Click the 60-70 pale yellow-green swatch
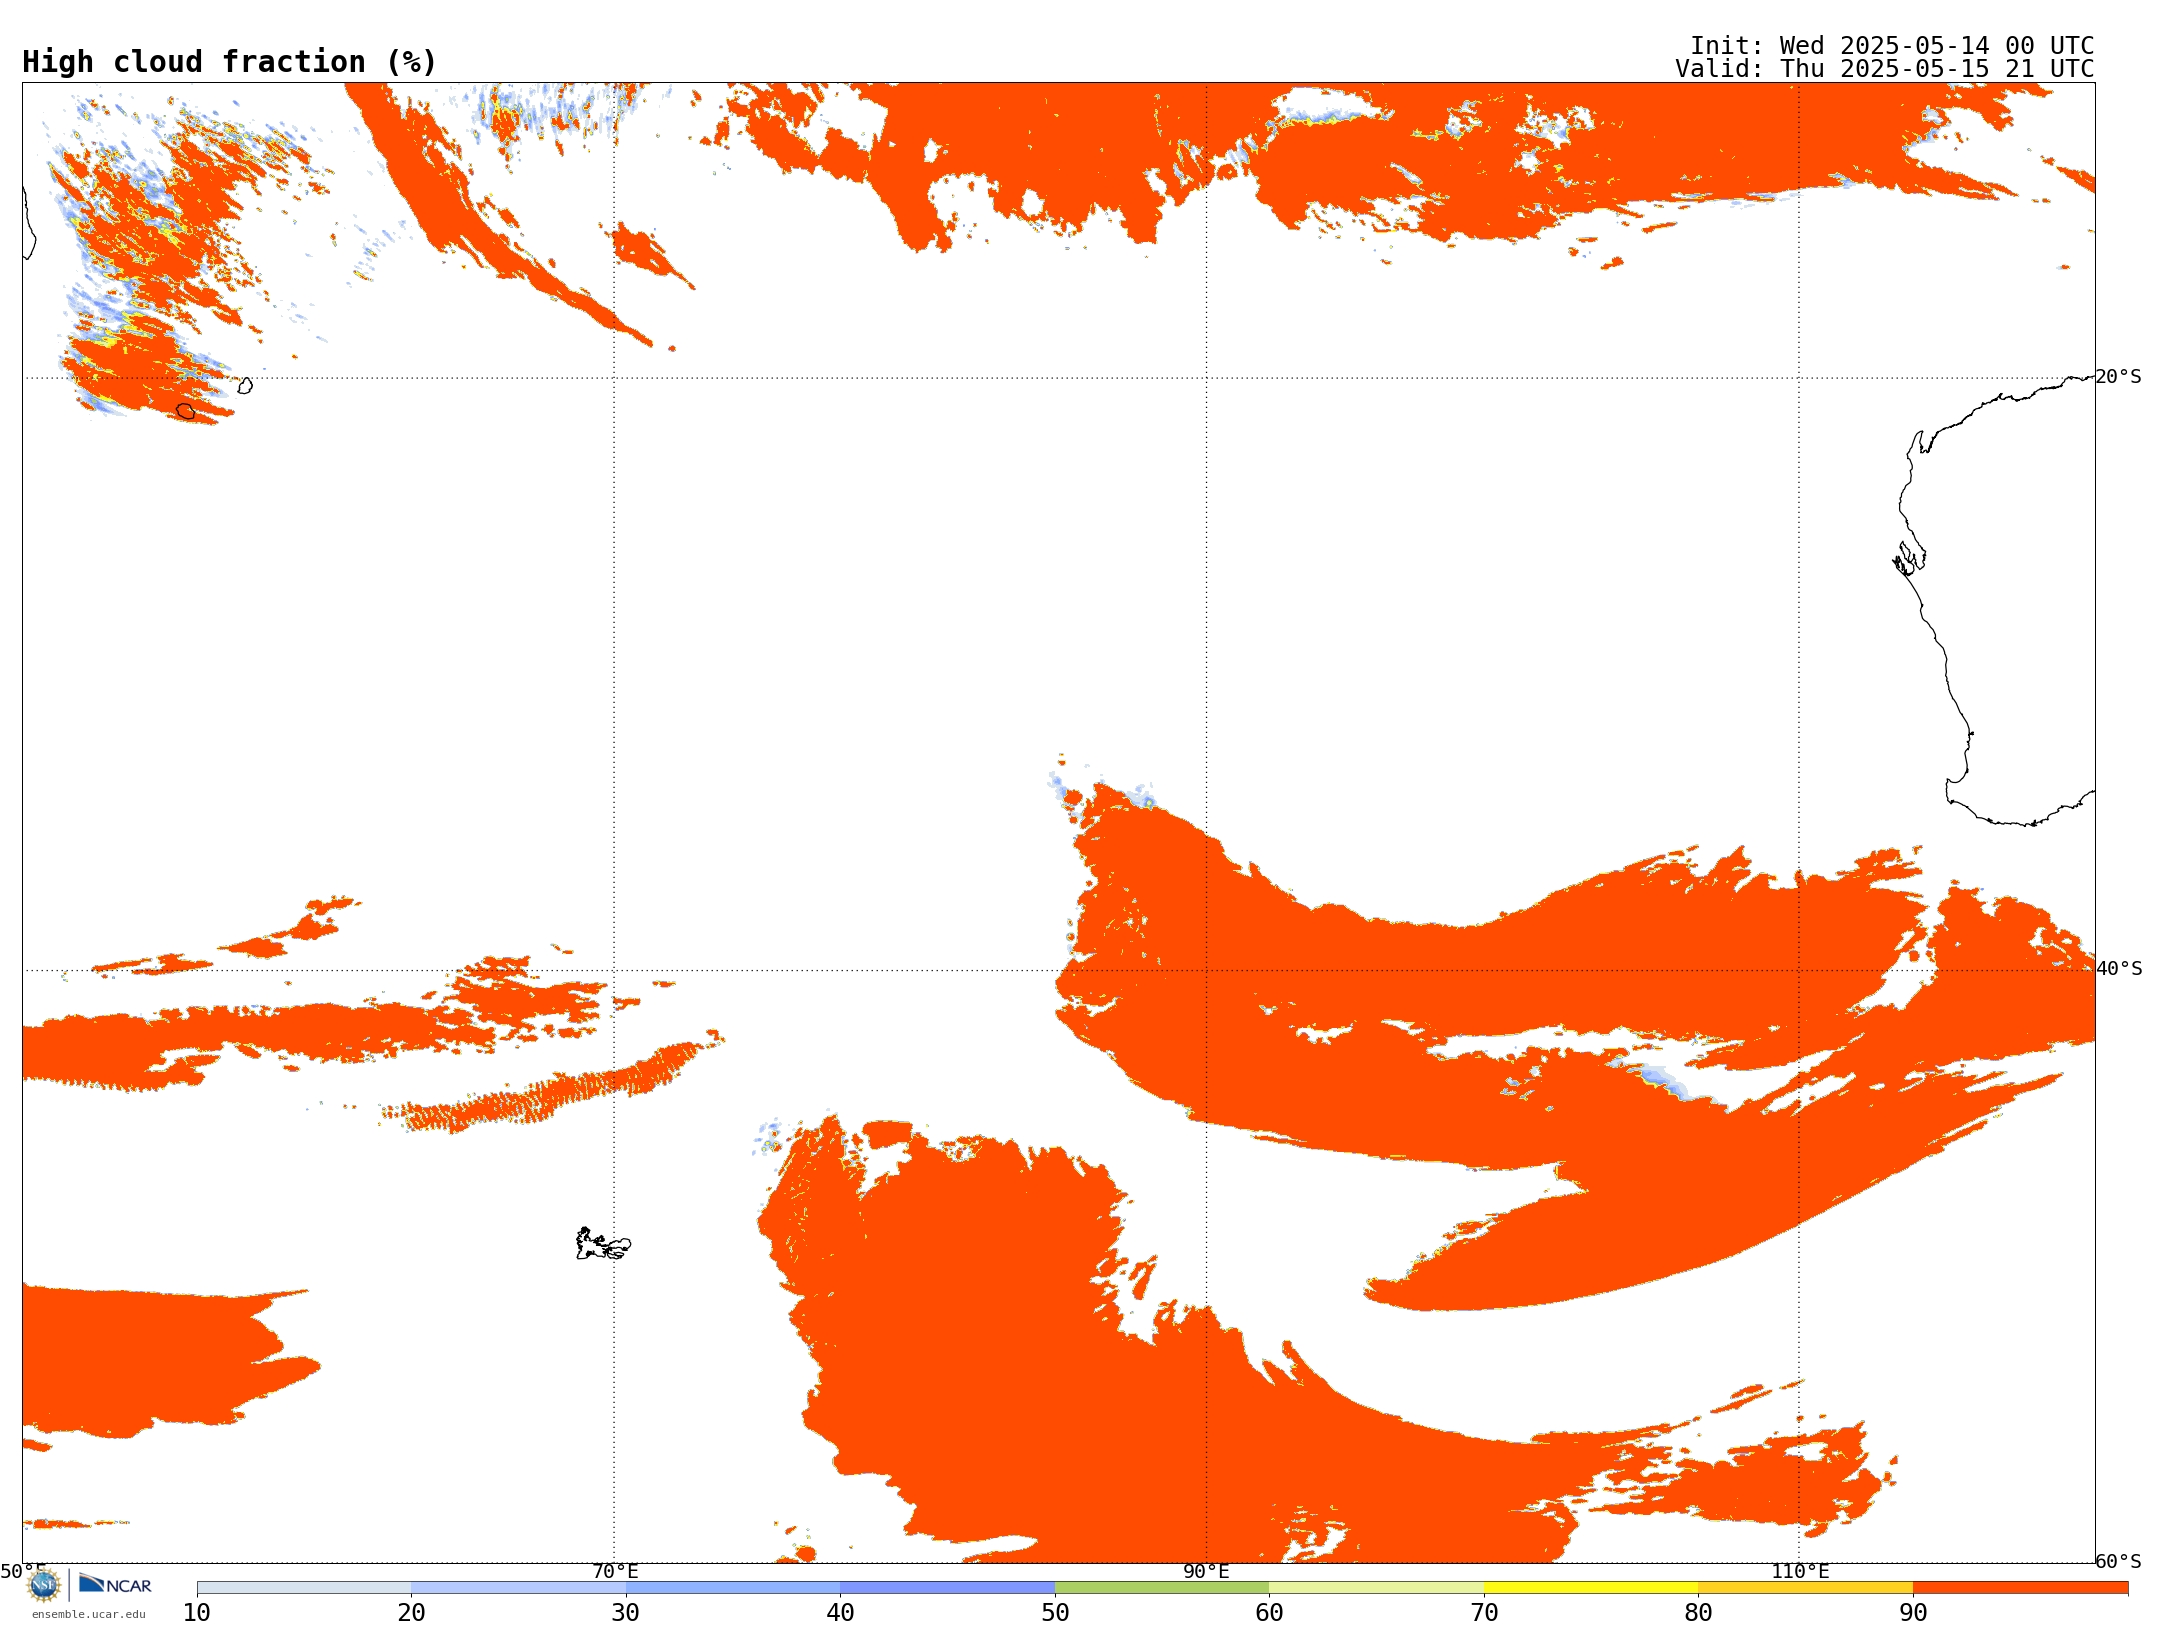Viewport: 2160px width, 1626px height. (x=1376, y=1588)
